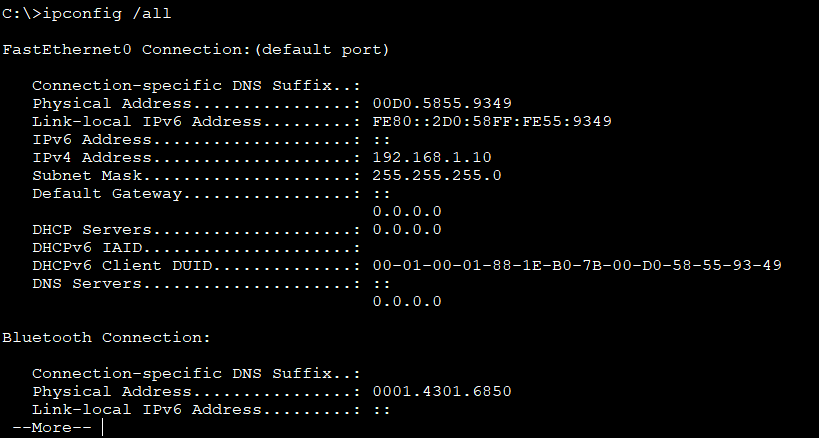This screenshot has width=819, height=438.
Task: Click the 0.0.0.0 value under Default Gateway
Action: pos(407,211)
